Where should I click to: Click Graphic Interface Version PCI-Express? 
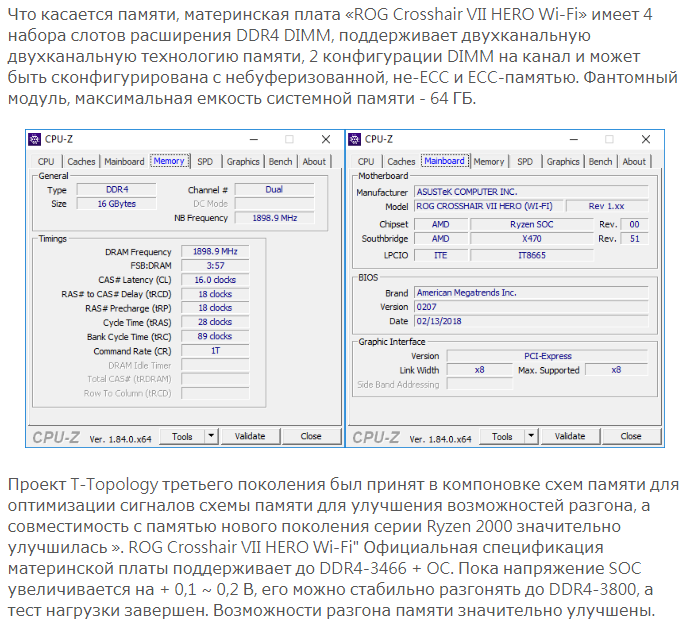click(x=548, y=356)
